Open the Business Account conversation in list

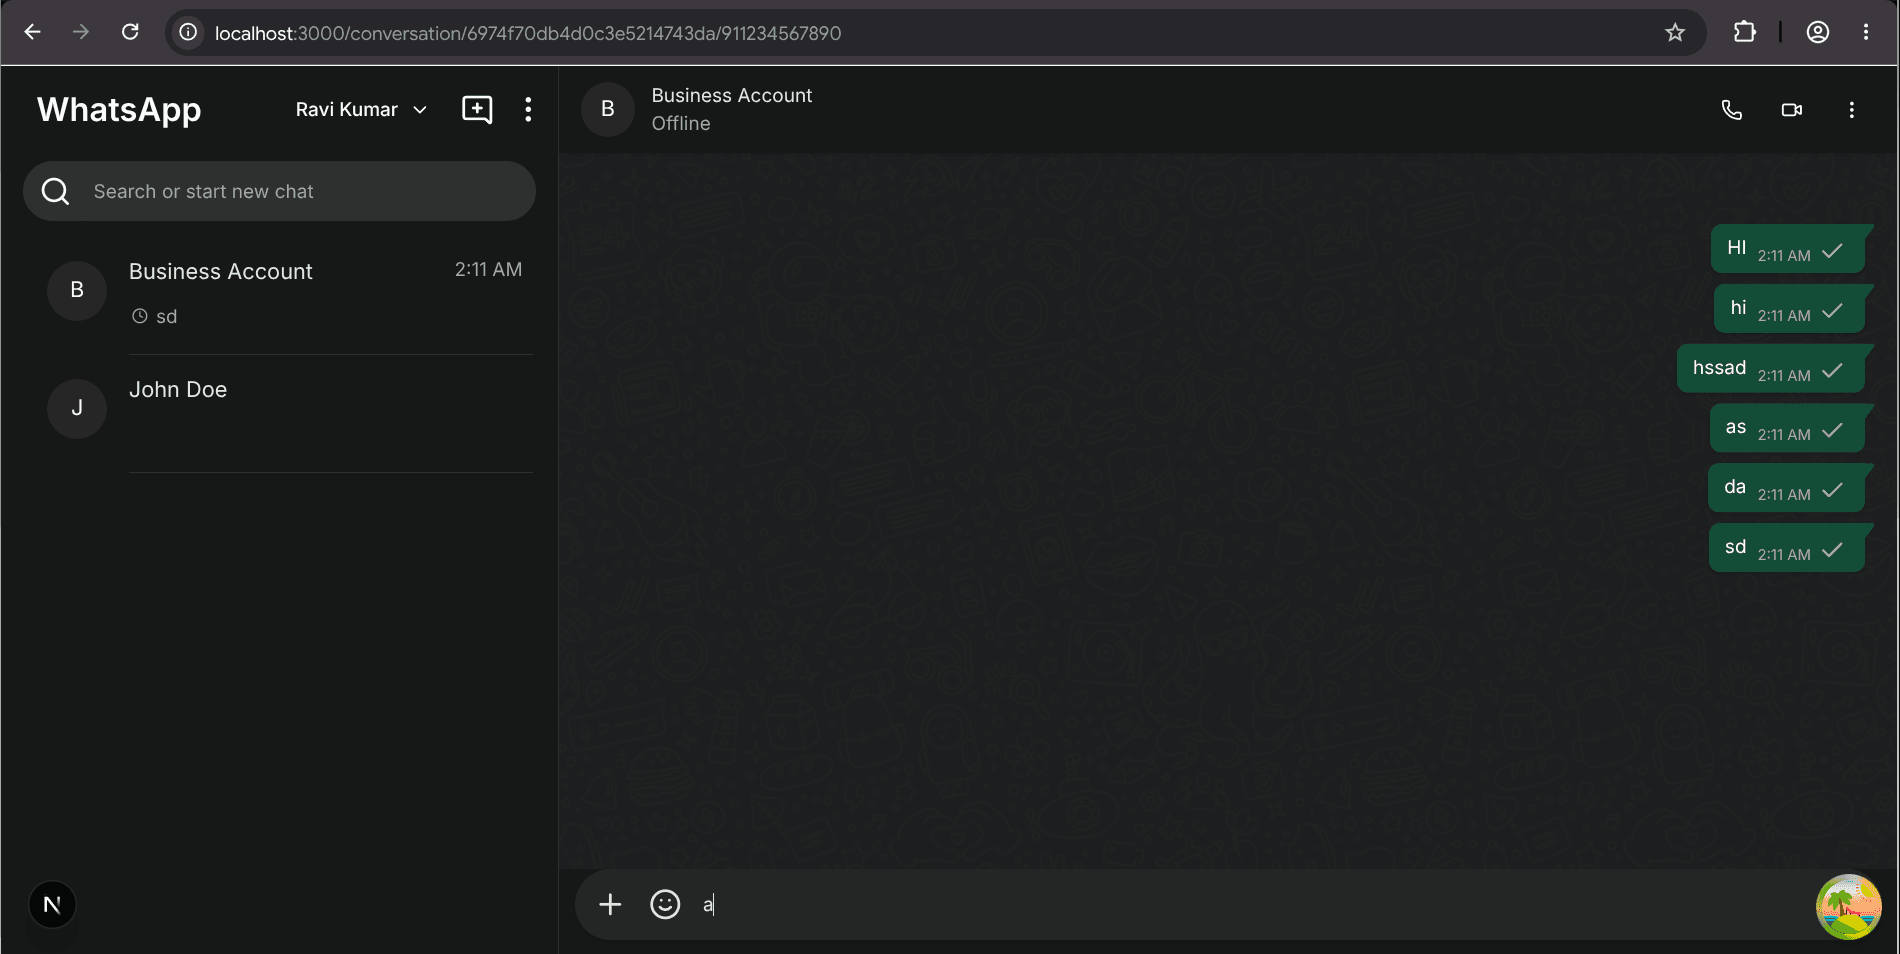click(279, 293)
